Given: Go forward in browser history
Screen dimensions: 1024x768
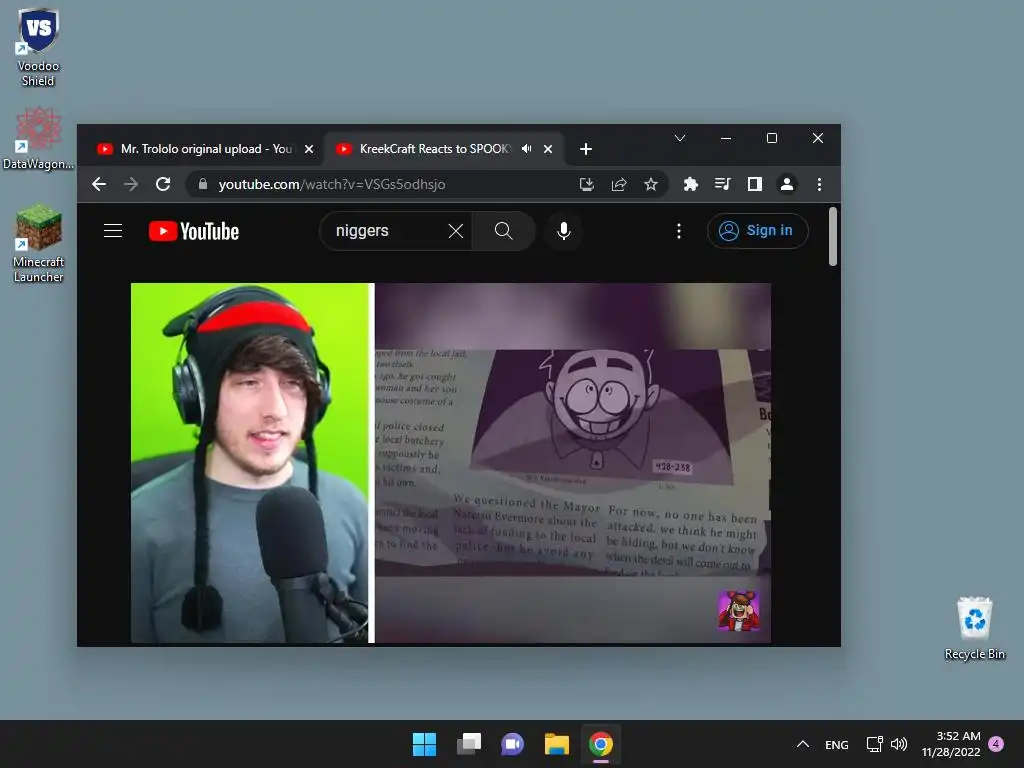Looking at the screenshot, I should (x=131, y=184).
